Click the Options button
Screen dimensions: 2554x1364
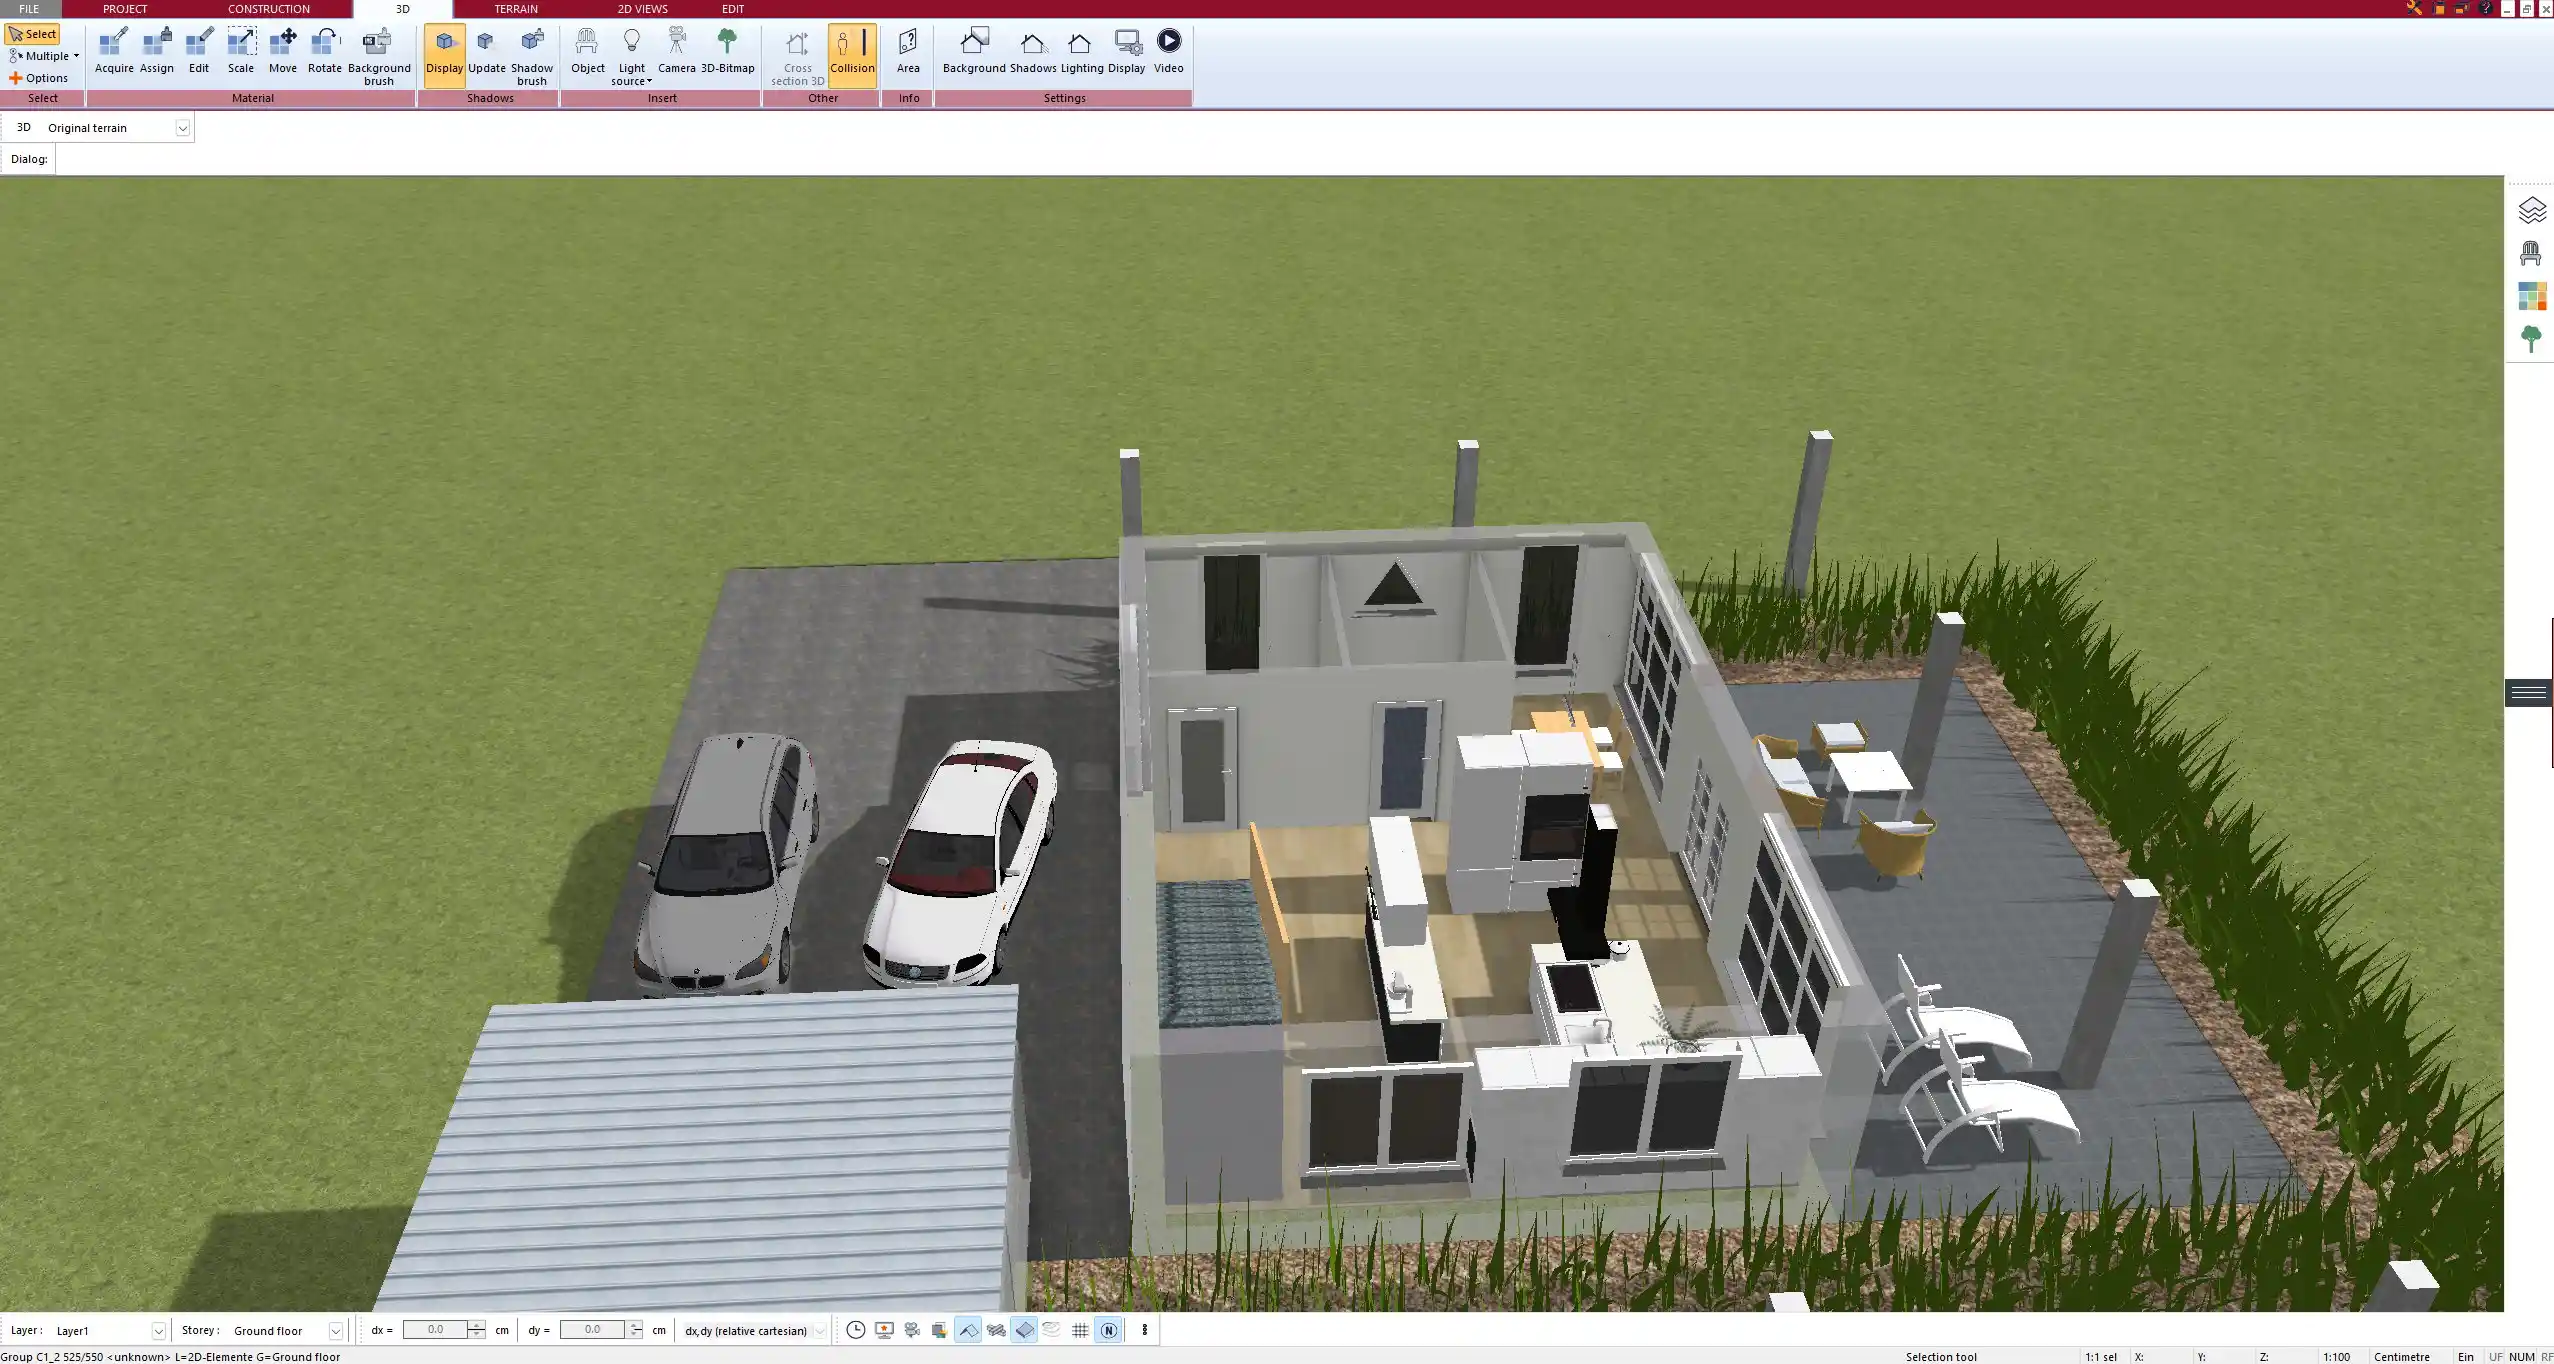[x=39, y=78]
